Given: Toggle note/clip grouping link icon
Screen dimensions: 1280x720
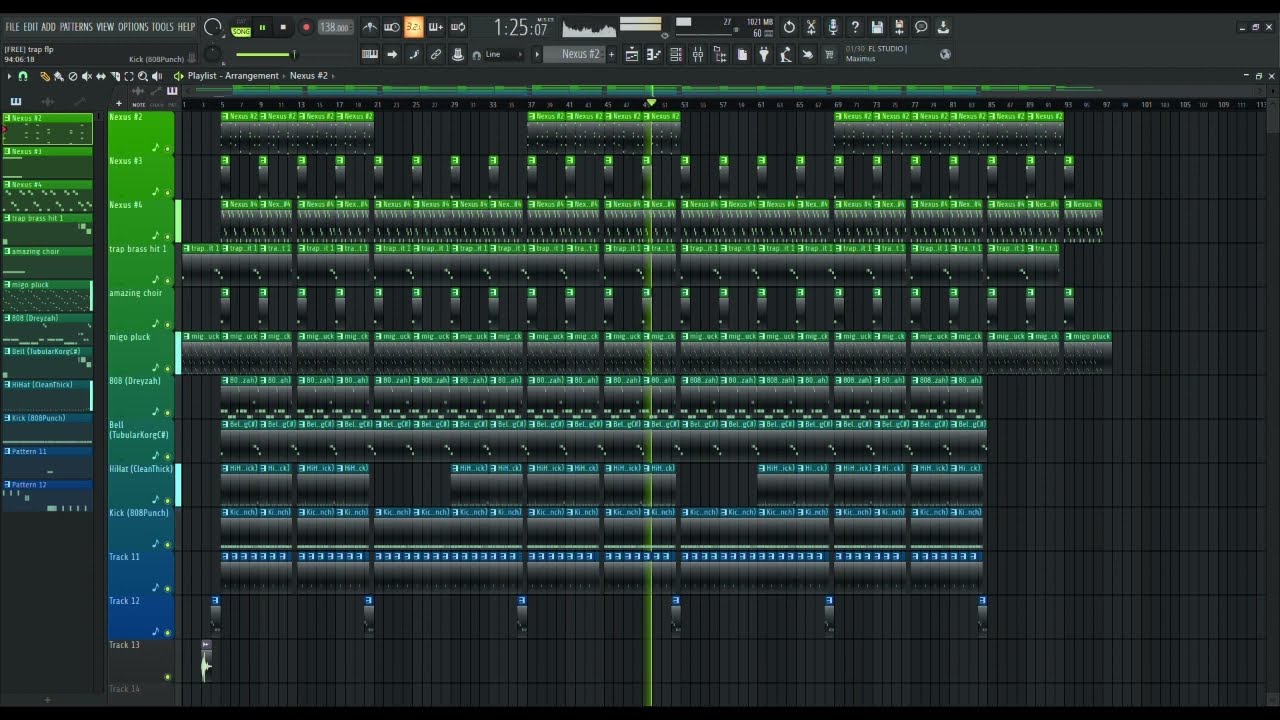Looking at the screenshot, I should coord(436,54).
